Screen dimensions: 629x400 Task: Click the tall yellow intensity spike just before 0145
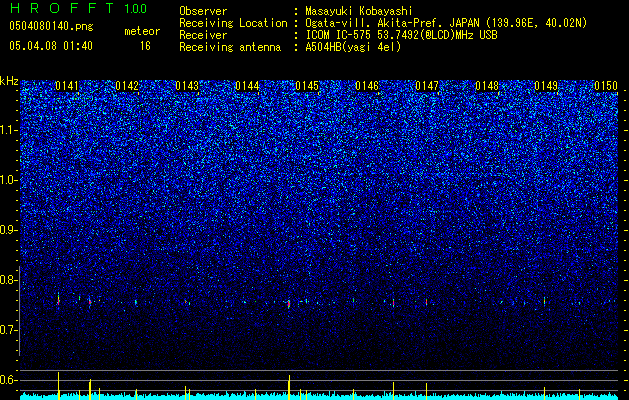pyautogui.click(x=289, y=387)
